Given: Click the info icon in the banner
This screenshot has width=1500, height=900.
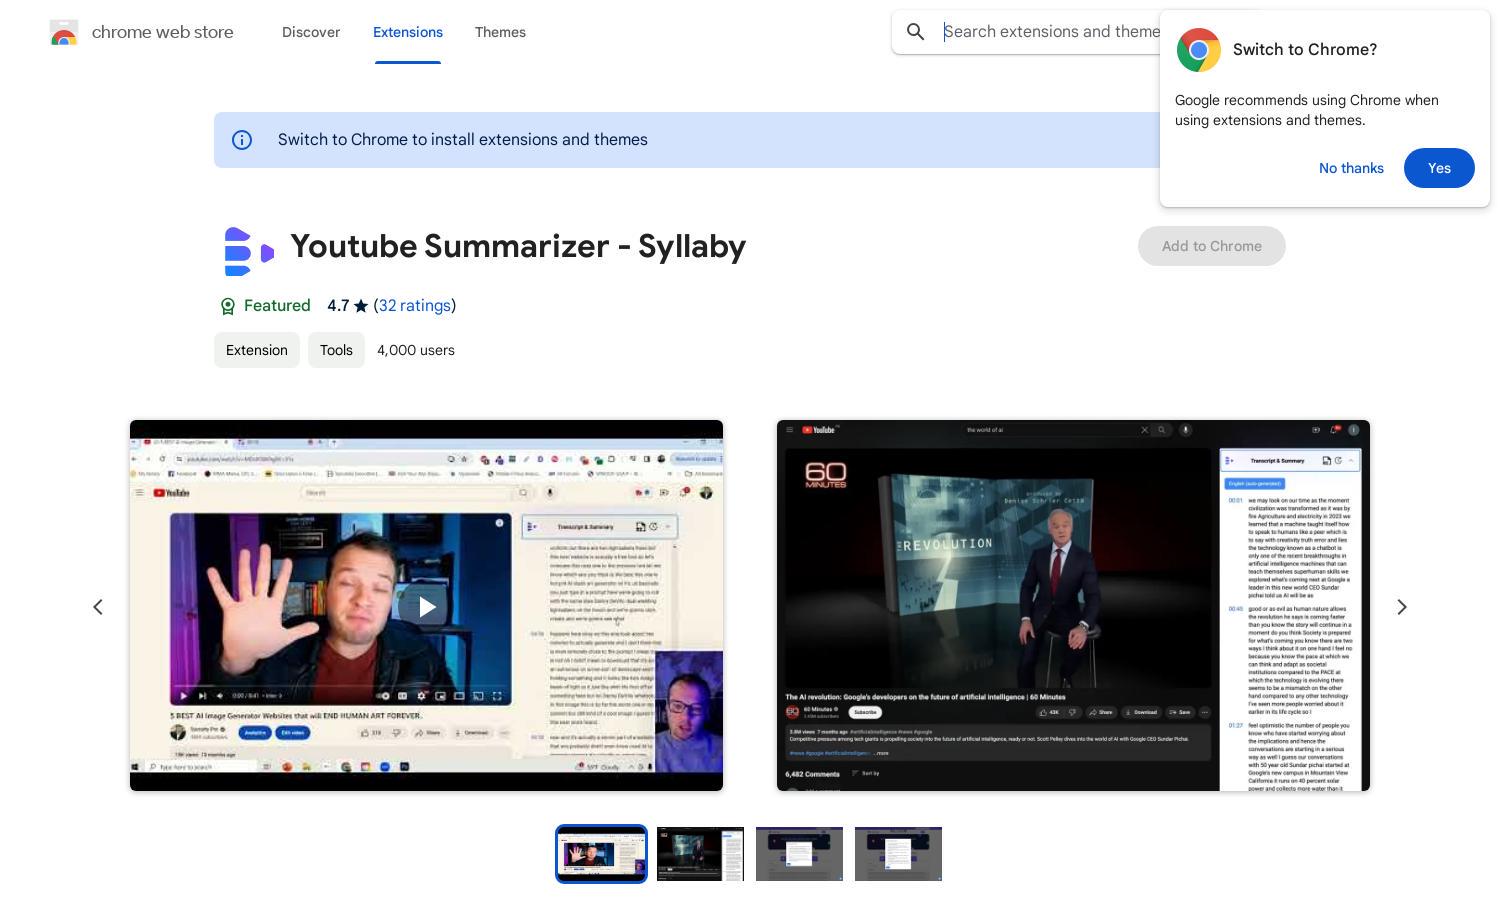Looking at the screenshot, I should [242, 140].
